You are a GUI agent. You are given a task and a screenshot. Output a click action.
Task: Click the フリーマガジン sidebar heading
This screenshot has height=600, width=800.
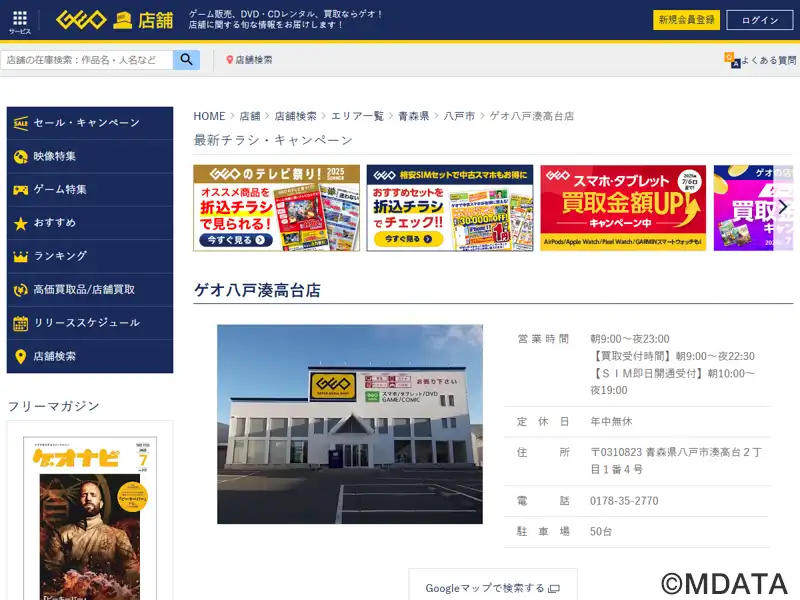[x=54, y=406]
